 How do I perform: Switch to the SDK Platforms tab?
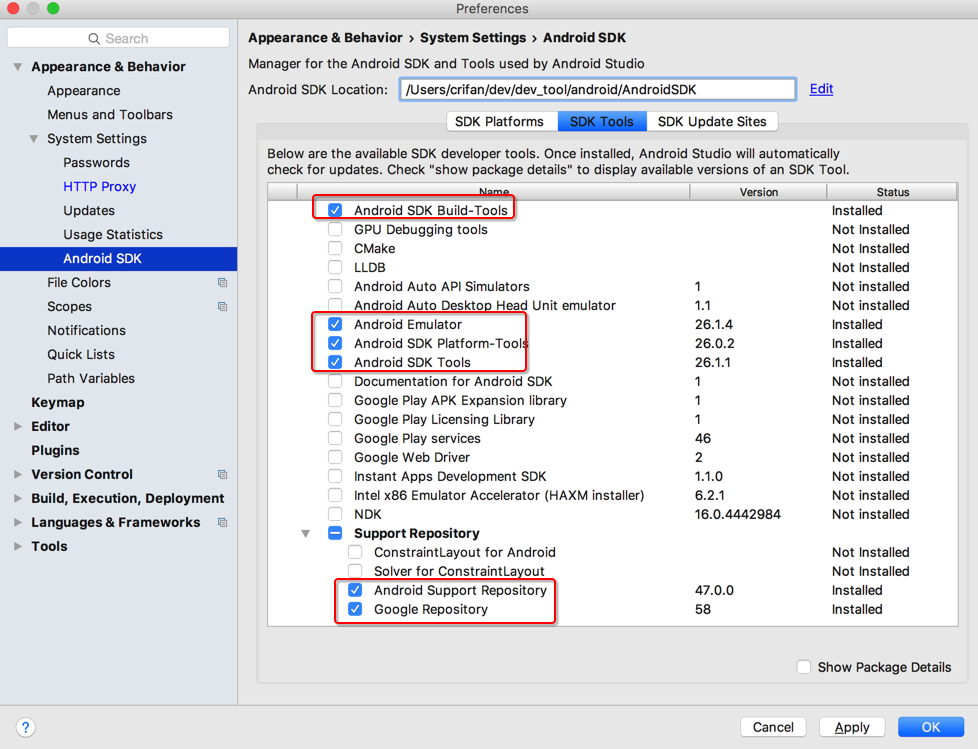(499, 122)
